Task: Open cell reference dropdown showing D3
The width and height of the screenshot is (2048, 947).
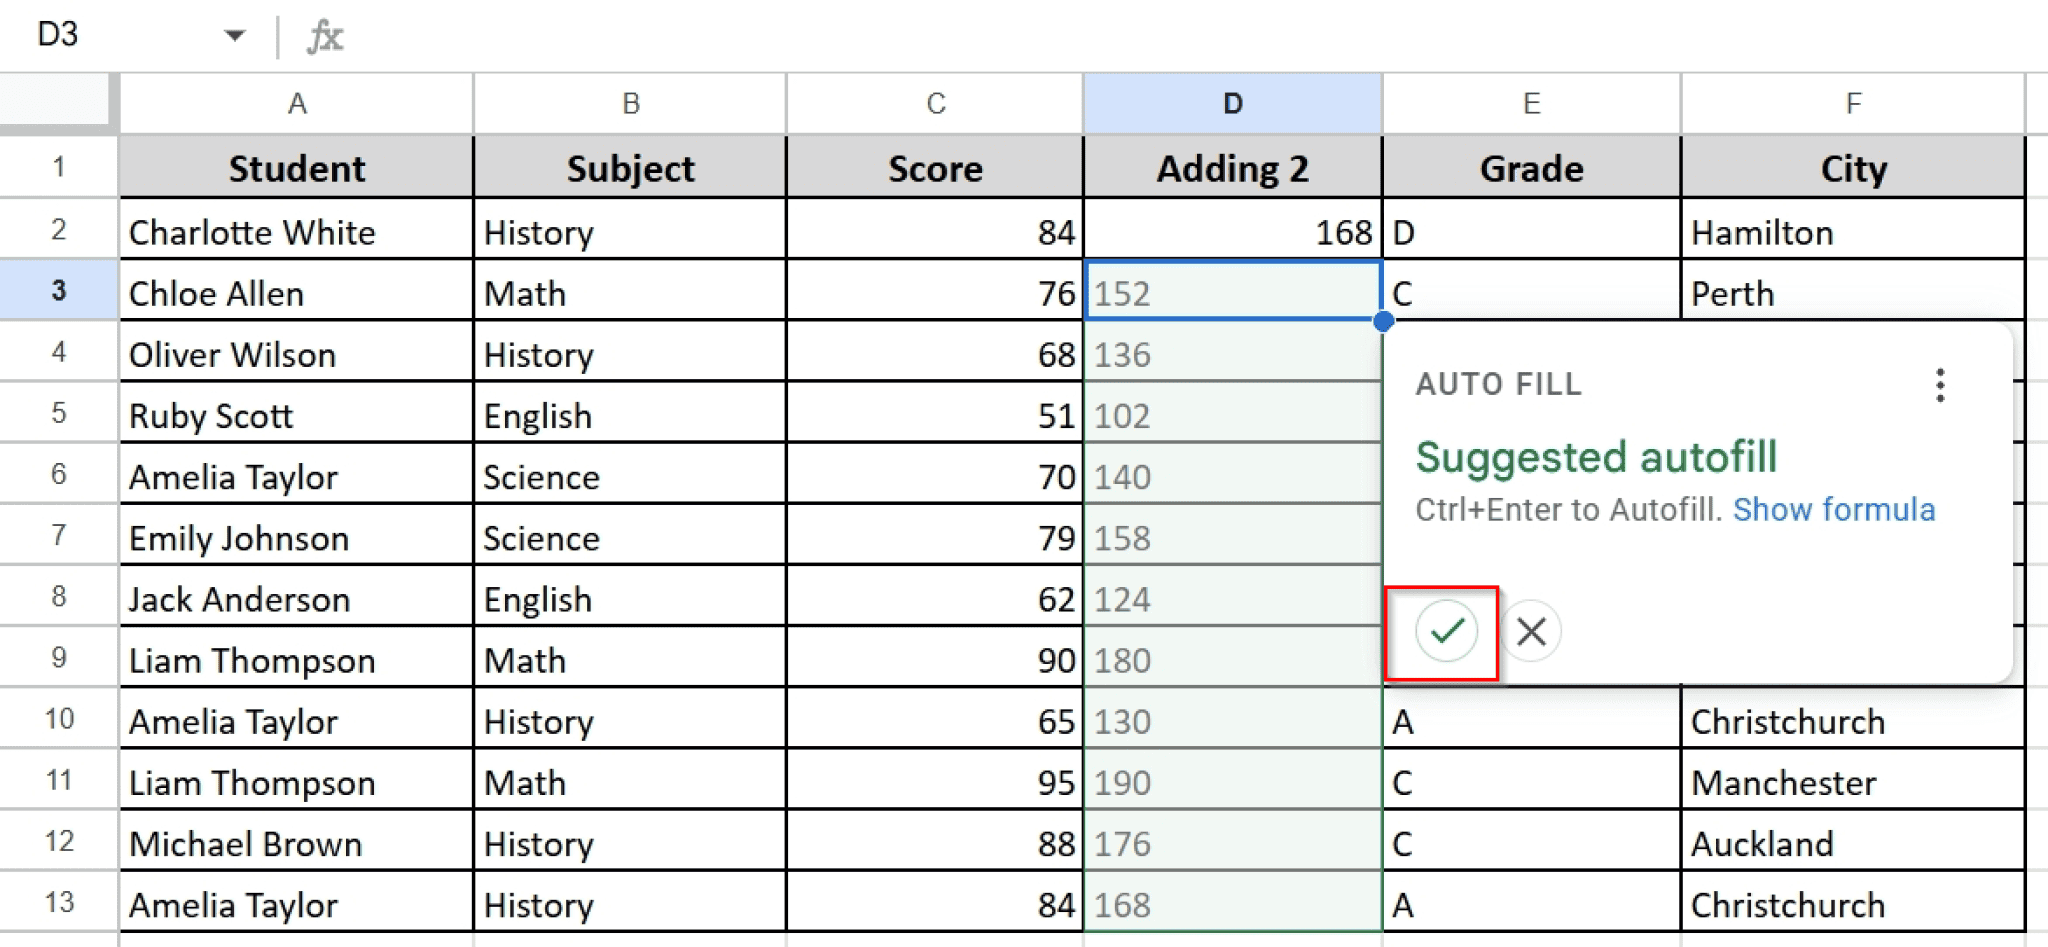Action: [233, 34]
